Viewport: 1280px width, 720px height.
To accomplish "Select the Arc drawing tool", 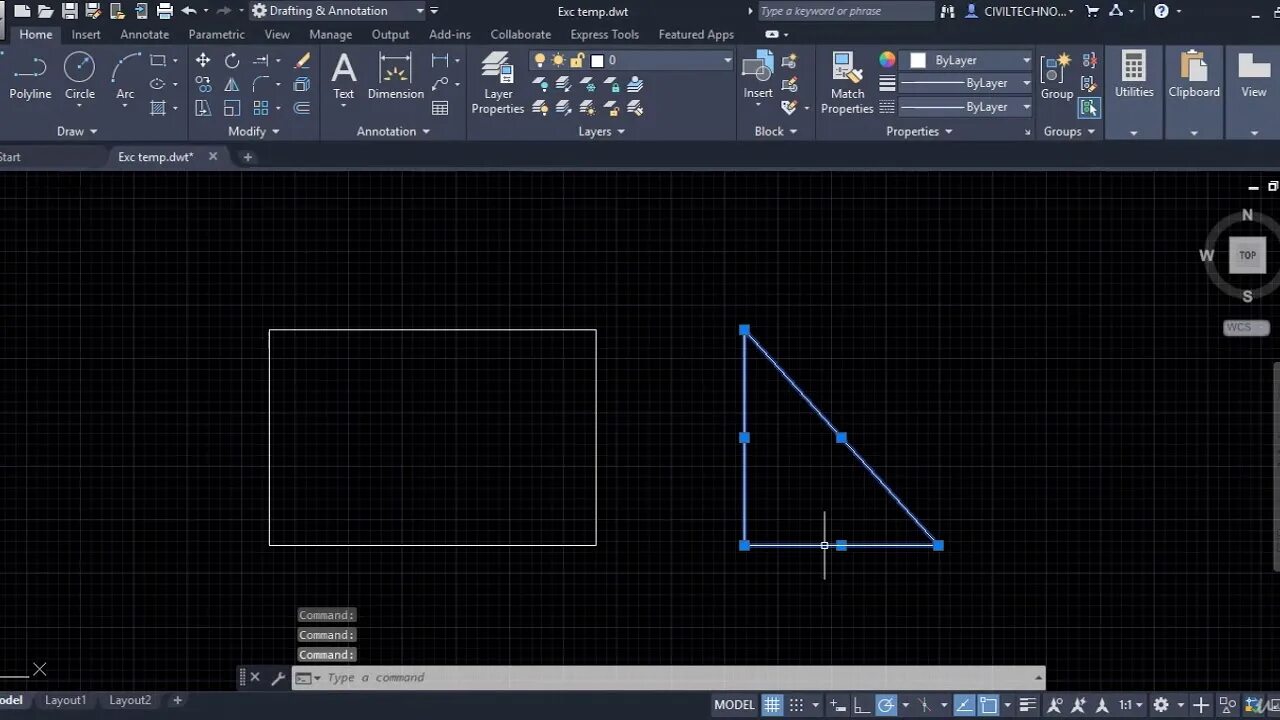I will coord(125,77).
